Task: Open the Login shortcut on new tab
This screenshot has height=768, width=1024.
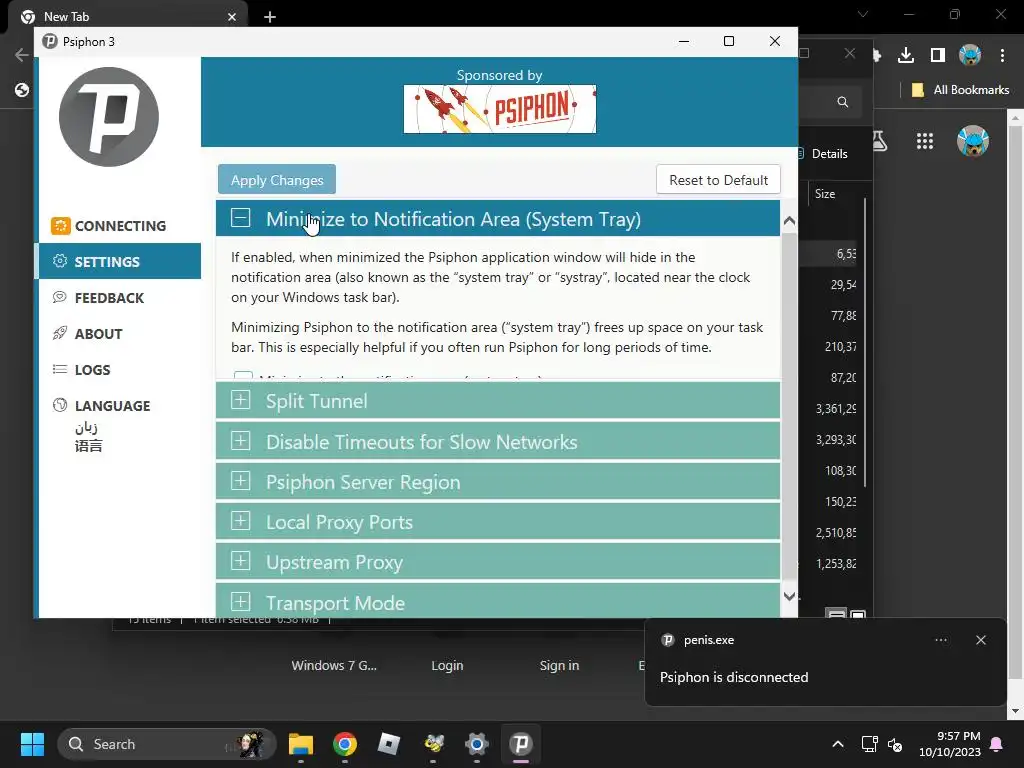Action: (447, 665)
